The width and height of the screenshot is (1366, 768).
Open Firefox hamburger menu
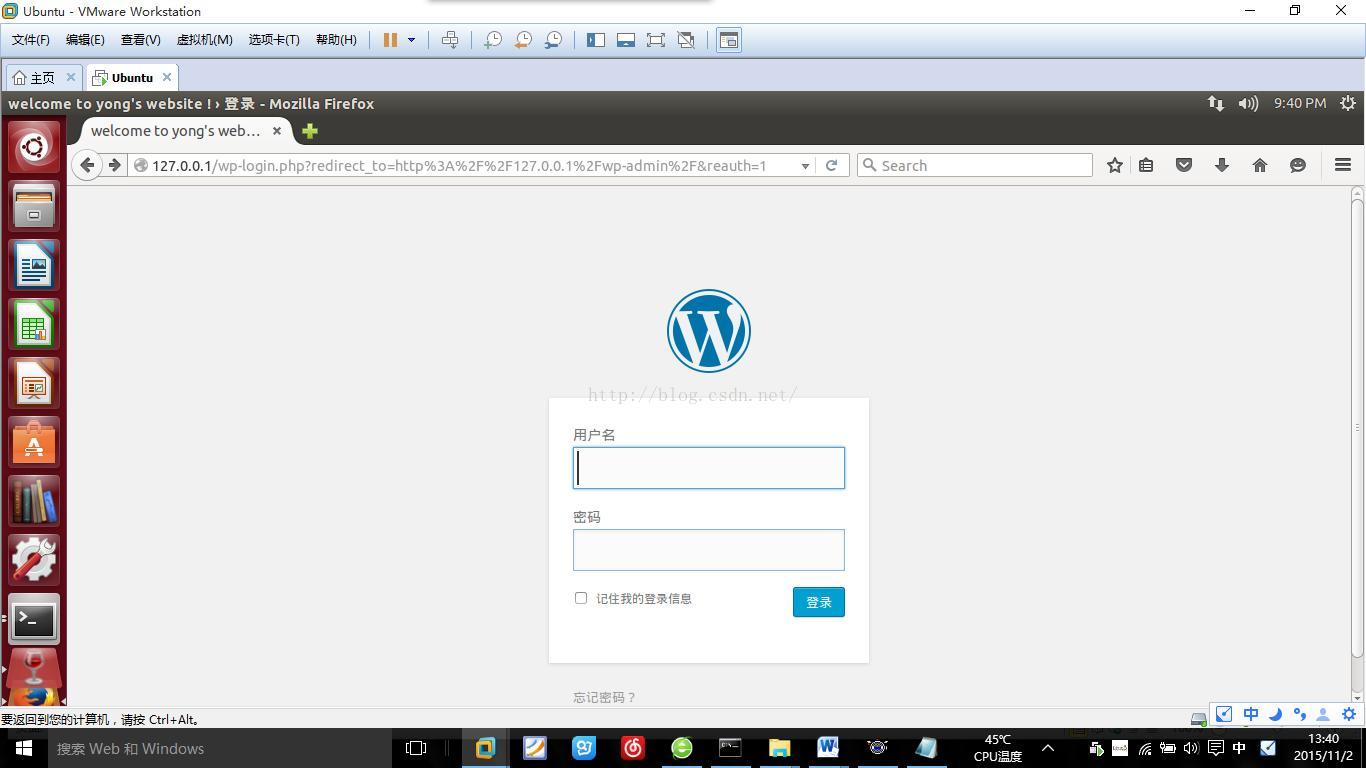coord(1343,165)
